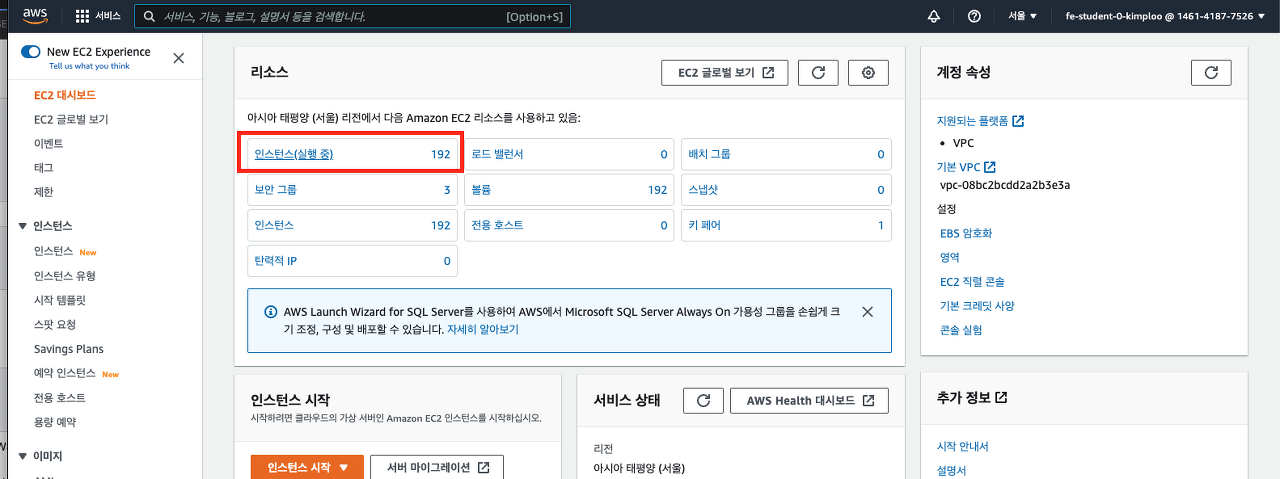Refresh the 계정 속성 panel
The image size is (1280, 479).
point(1211,72)
